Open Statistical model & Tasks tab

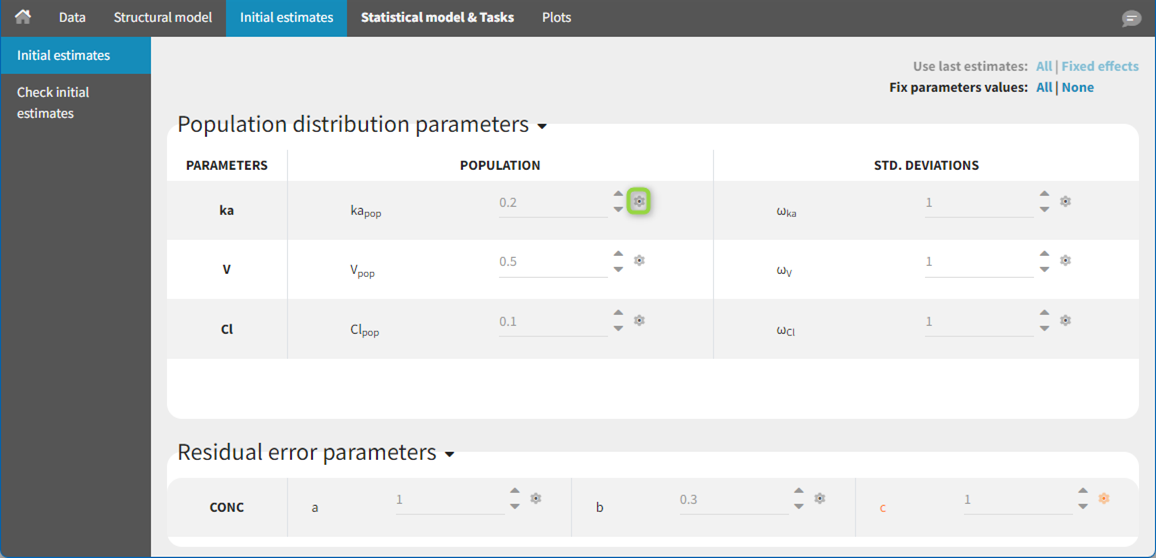click(437, 17)
